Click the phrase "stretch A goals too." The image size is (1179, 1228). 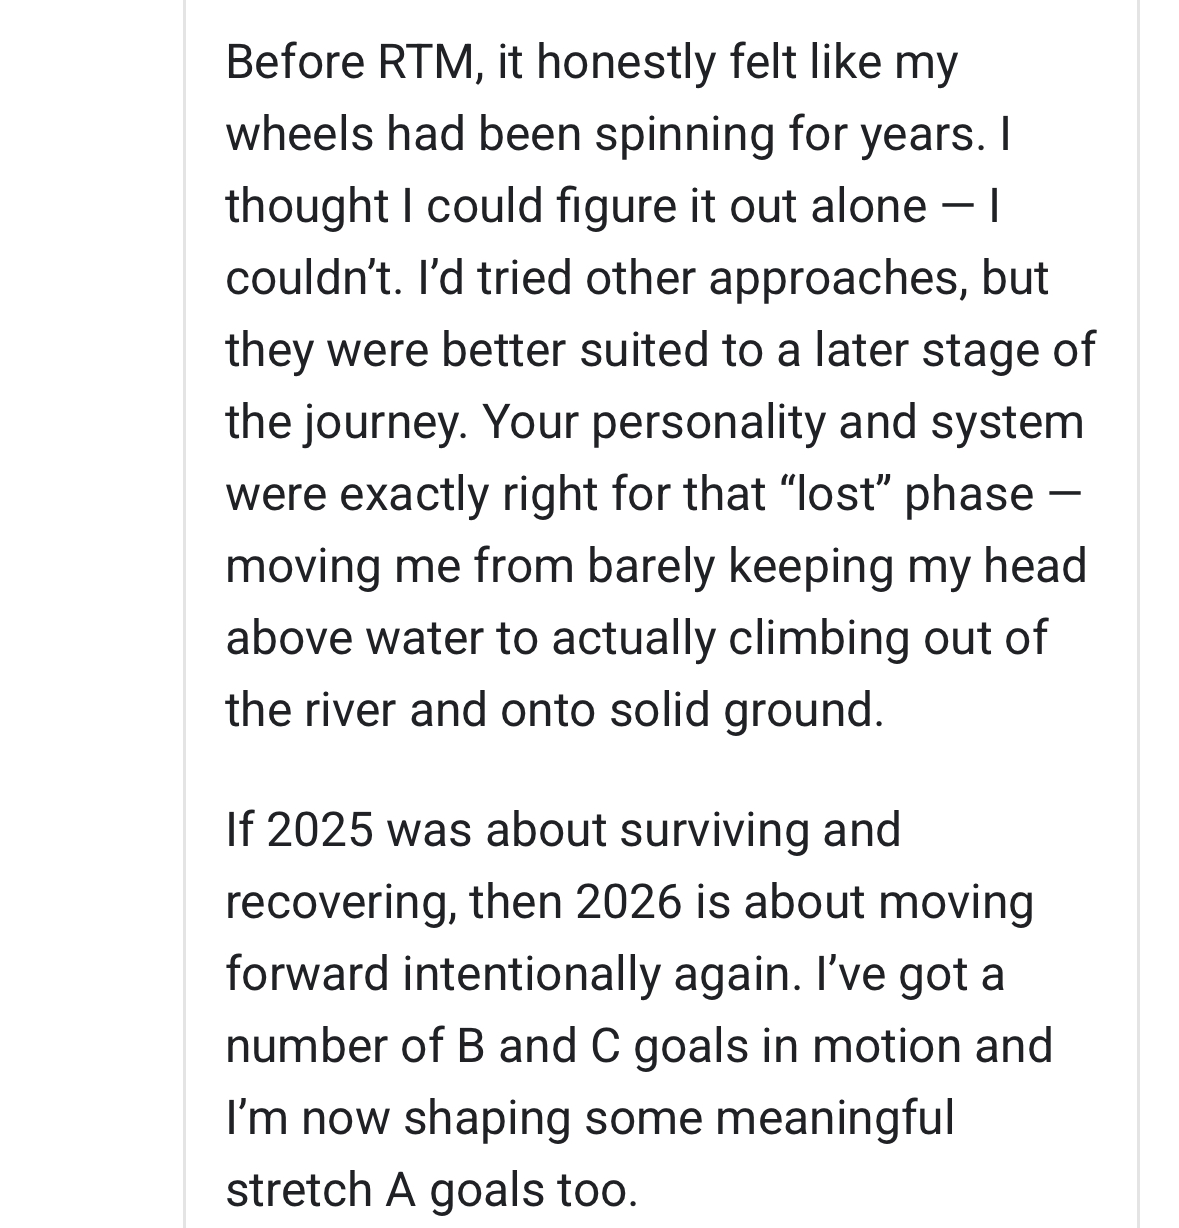[x=431, y=1190]
